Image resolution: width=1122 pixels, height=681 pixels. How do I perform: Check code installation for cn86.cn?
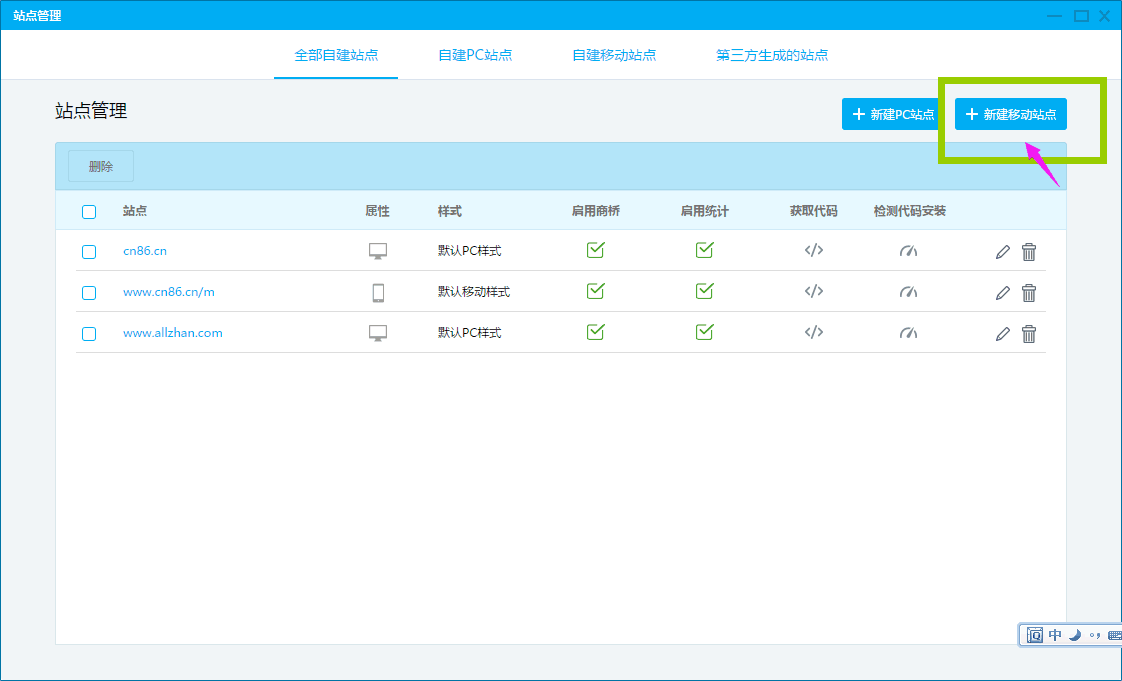coord(908,251)
